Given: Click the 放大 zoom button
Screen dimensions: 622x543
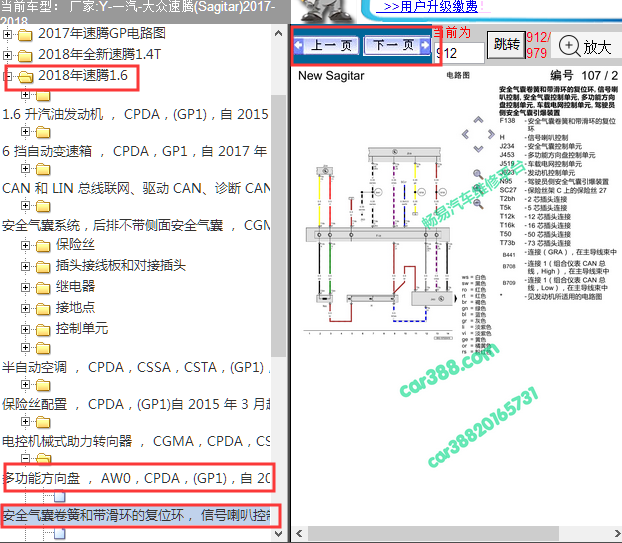Looking at the screenshot, I should (585, 46).
